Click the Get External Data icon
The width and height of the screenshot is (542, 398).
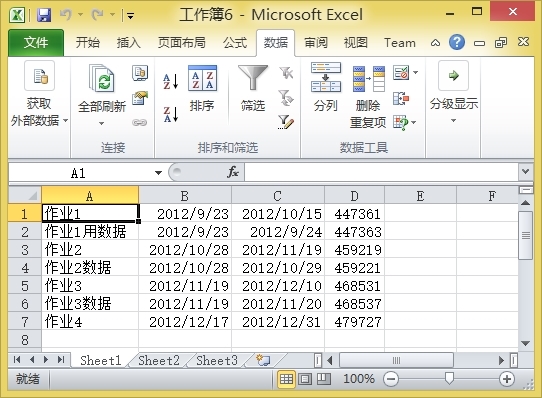point(39,76)
